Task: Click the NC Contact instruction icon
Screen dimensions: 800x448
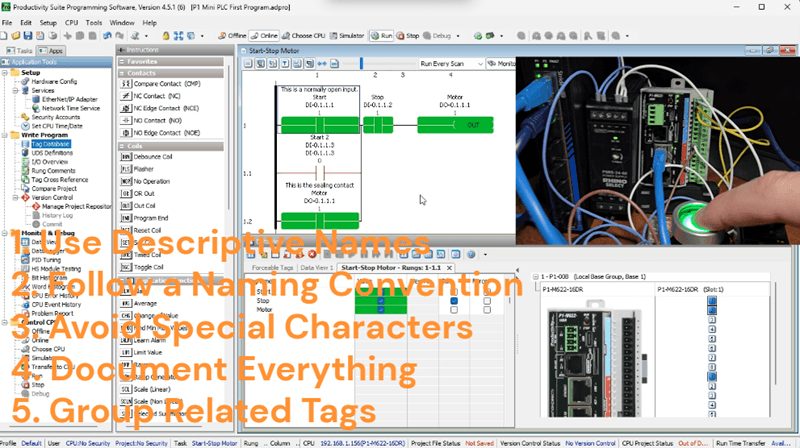Action: pos(126,96)
